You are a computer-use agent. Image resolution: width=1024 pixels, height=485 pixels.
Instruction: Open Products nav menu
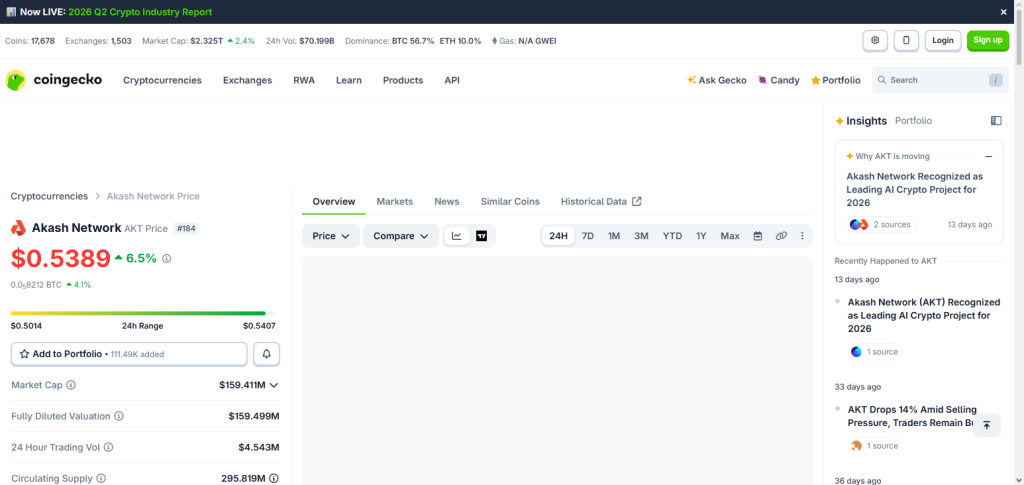(x=403, y=80)
